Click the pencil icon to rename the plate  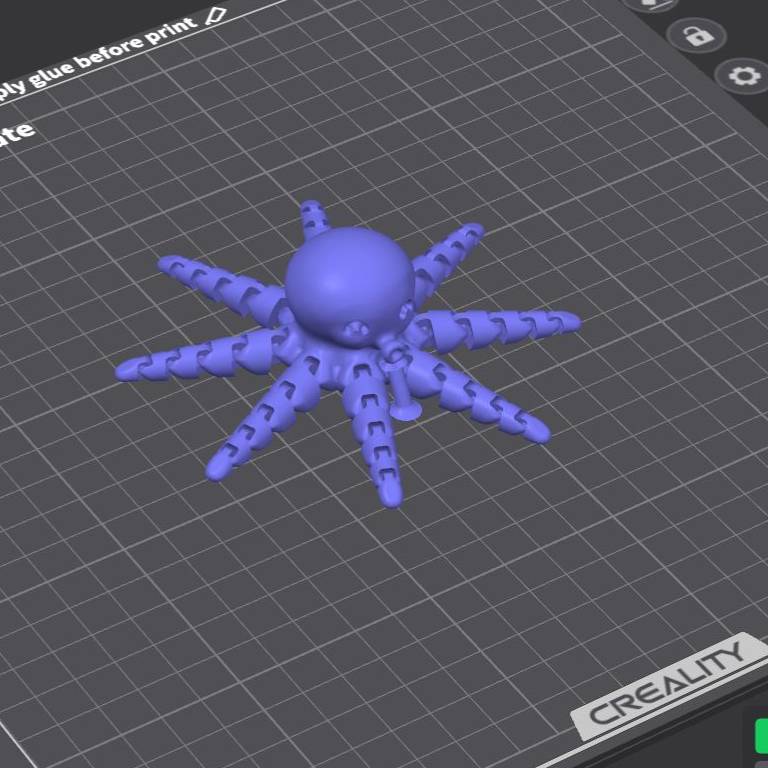pos(215,16)
